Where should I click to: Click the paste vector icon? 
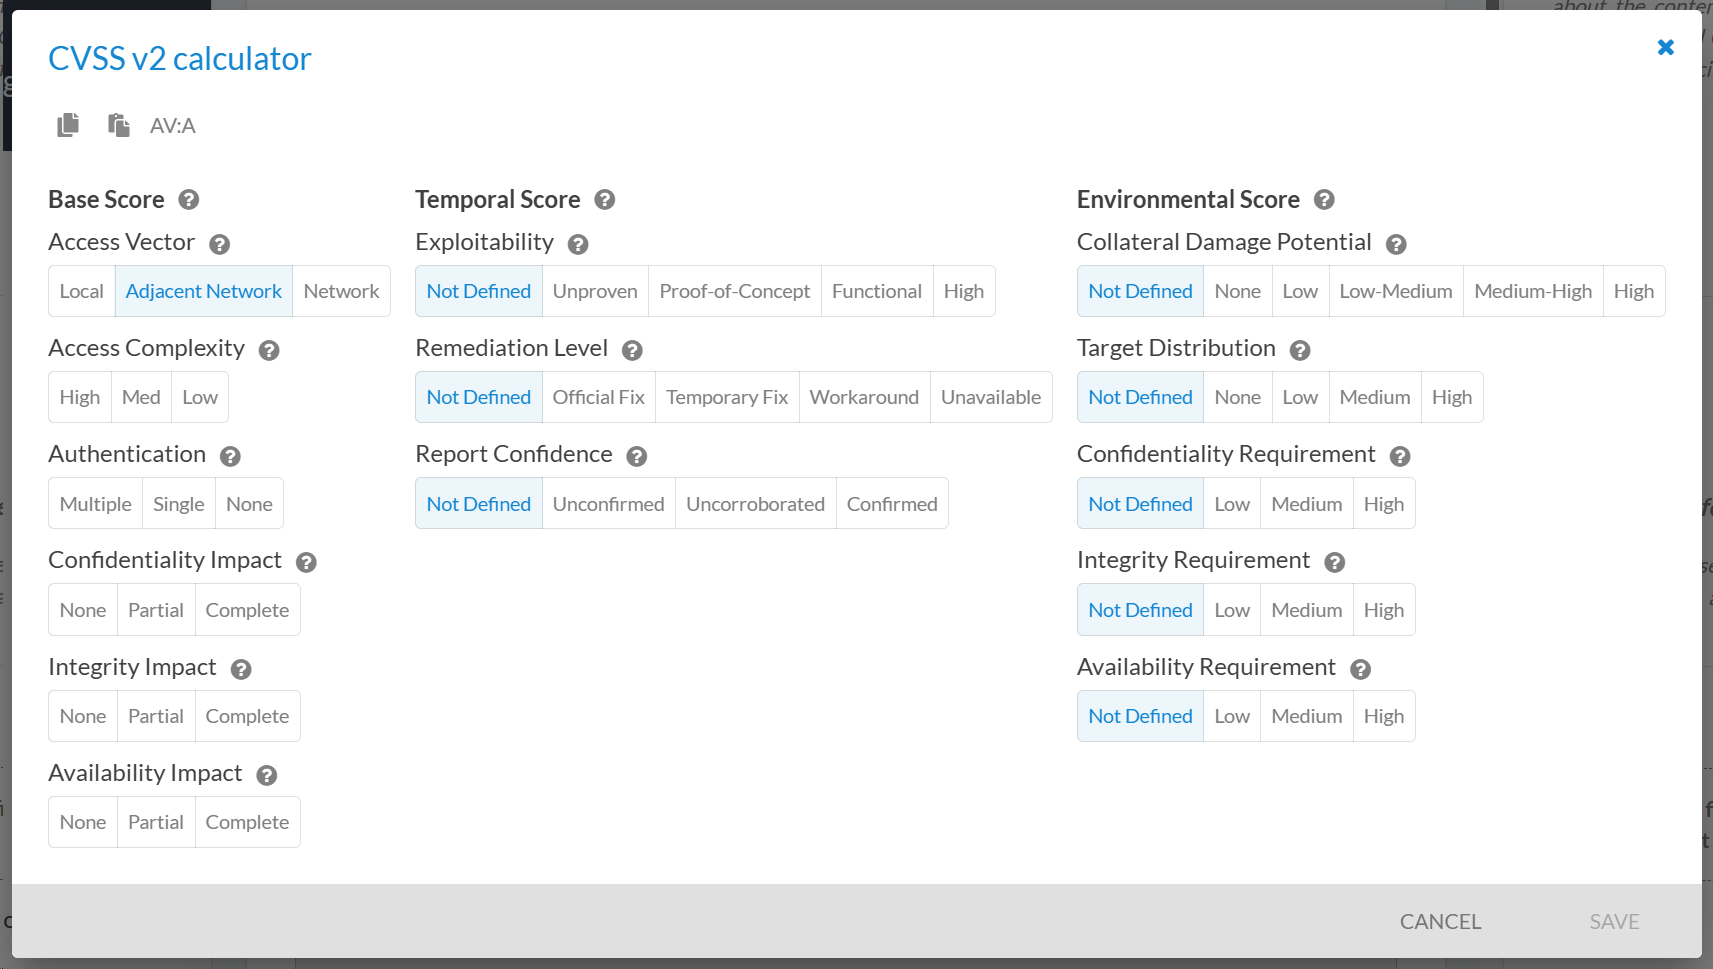[x=119, y=125]
